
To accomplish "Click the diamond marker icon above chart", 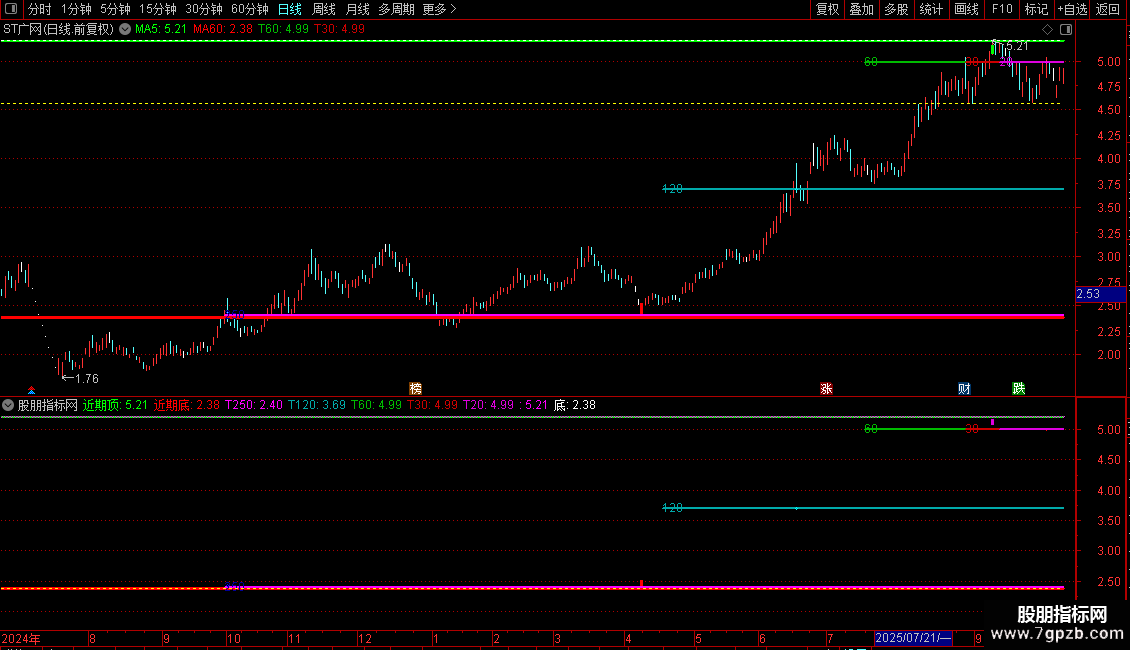I will [x=1048, y=30].
